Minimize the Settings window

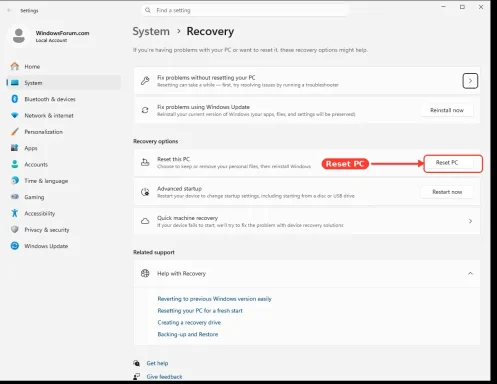click(443, 7)
